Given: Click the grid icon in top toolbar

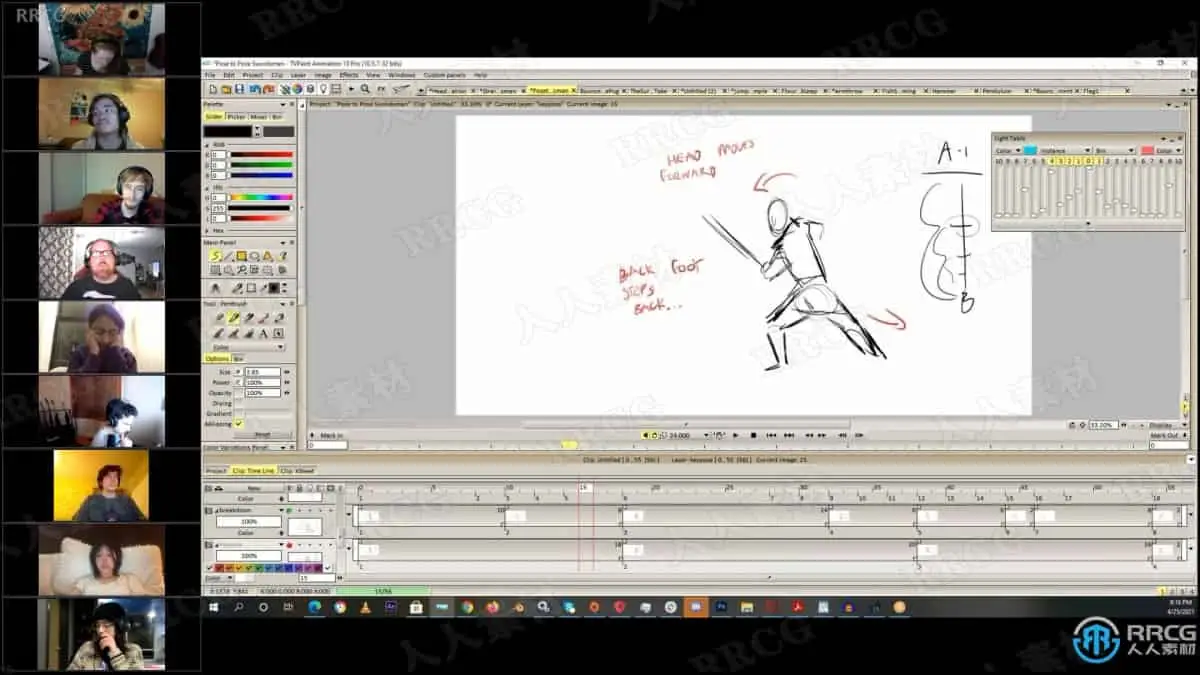Looking at the screenshot, I should (x=336, y=89).
